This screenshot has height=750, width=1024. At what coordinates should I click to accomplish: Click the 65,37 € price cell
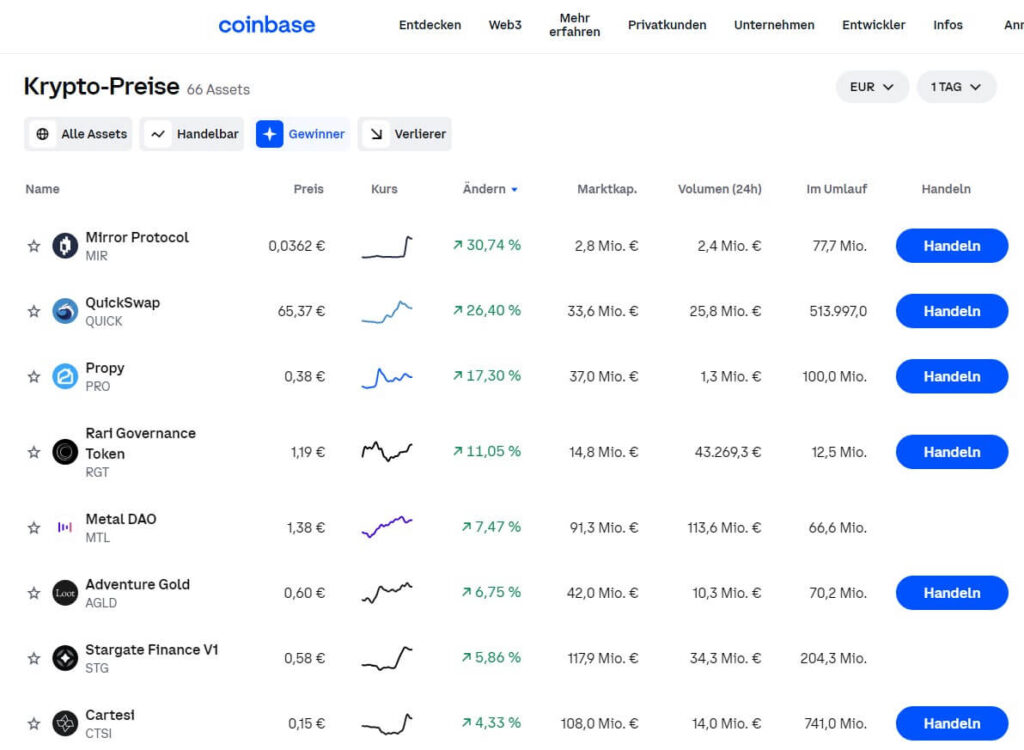click(301, 312)
